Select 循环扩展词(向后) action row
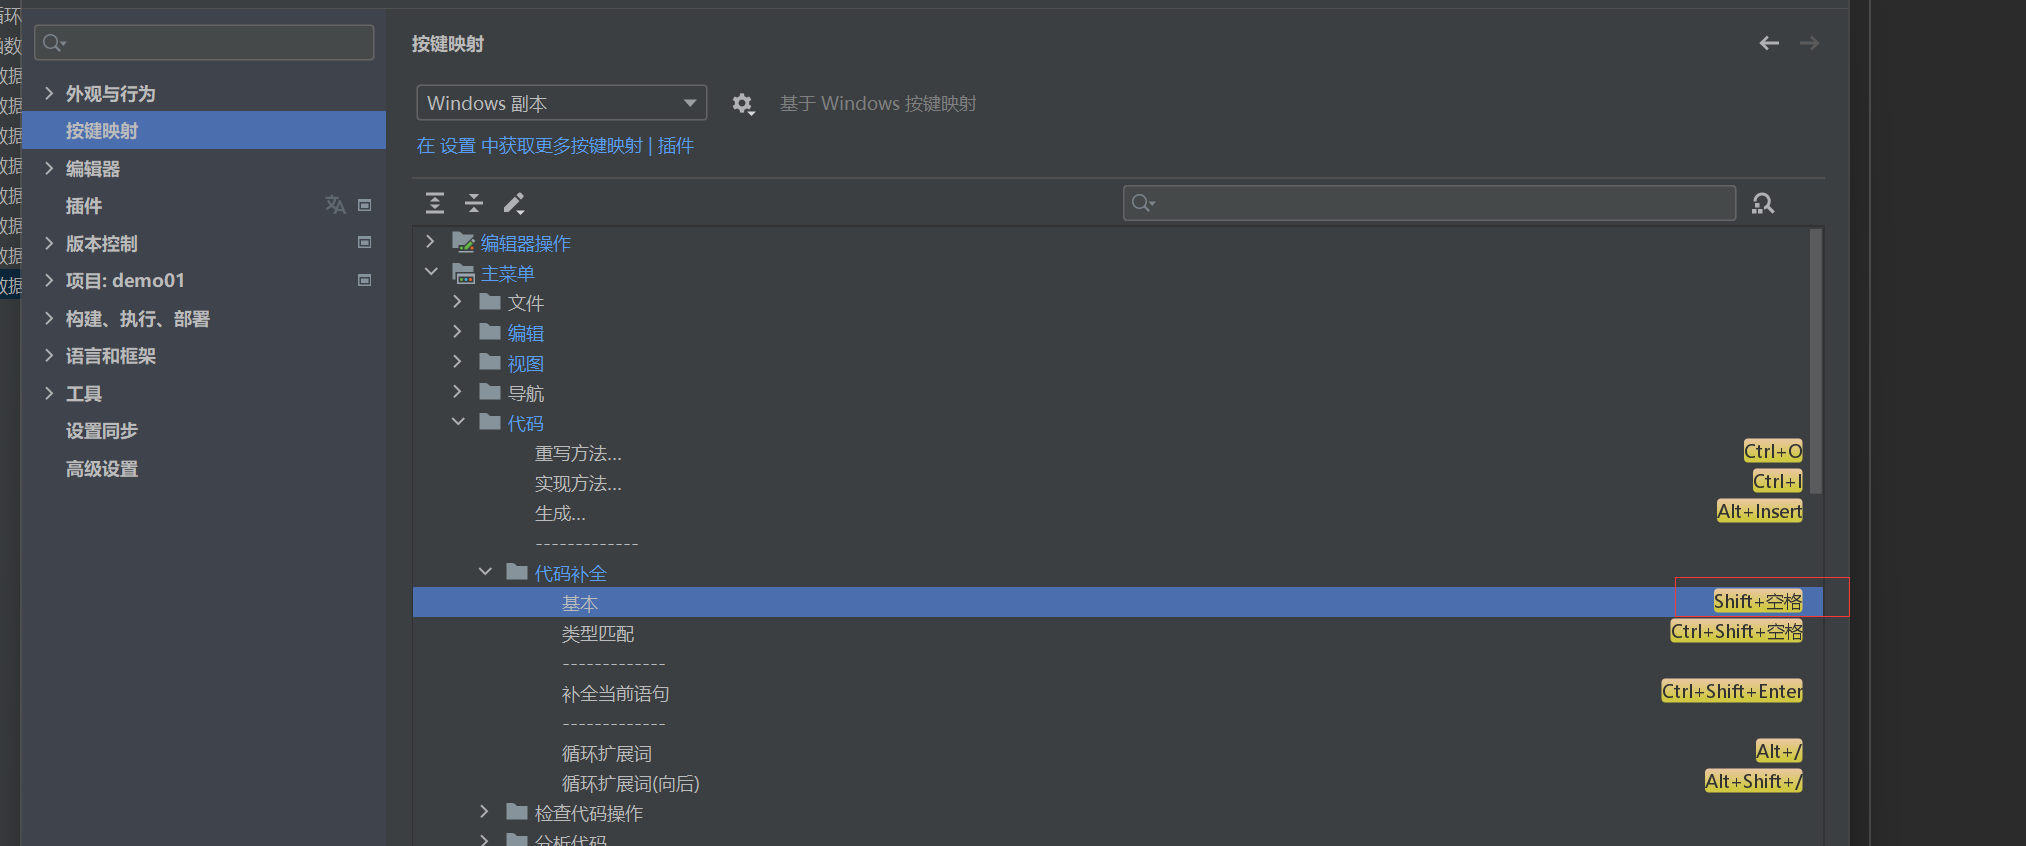Viewport: 2026px width, 846px height. click(1117, 783)
